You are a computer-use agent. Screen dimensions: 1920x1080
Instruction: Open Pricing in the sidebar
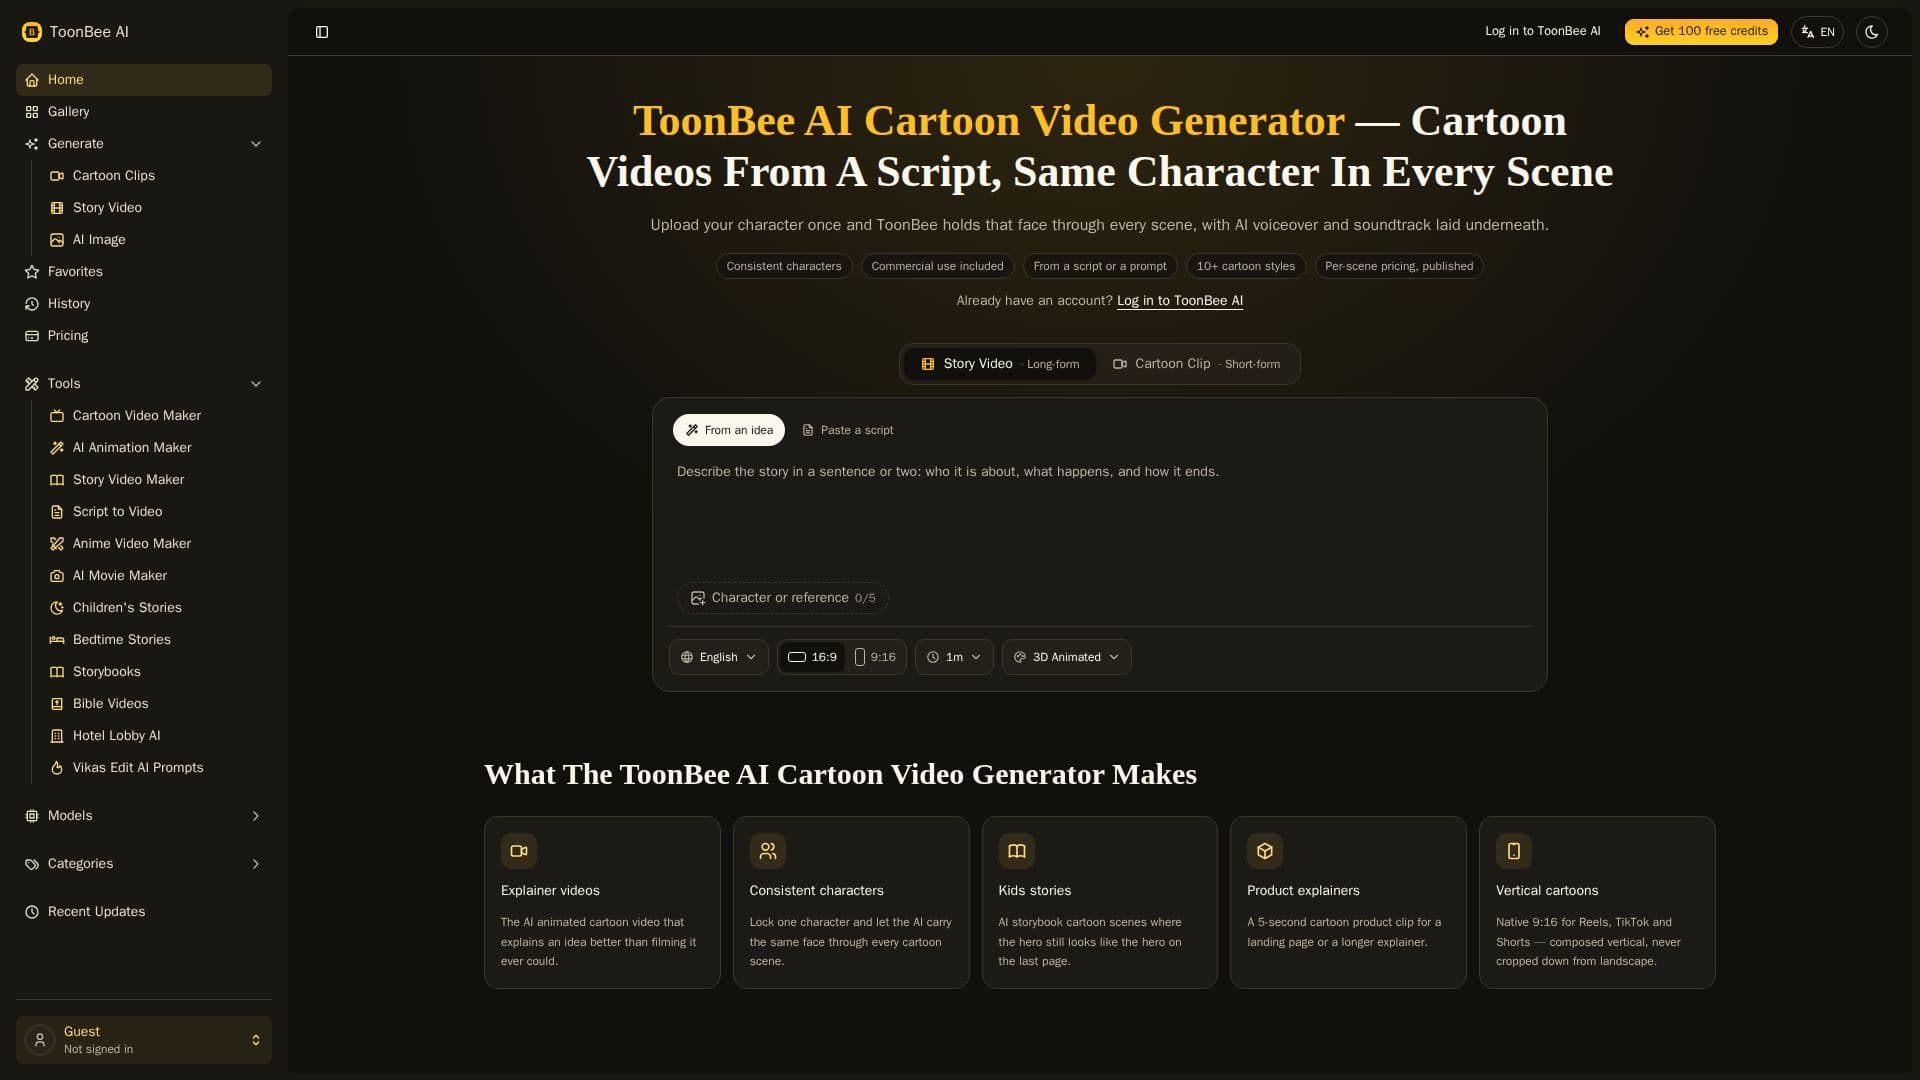[144, 336]
